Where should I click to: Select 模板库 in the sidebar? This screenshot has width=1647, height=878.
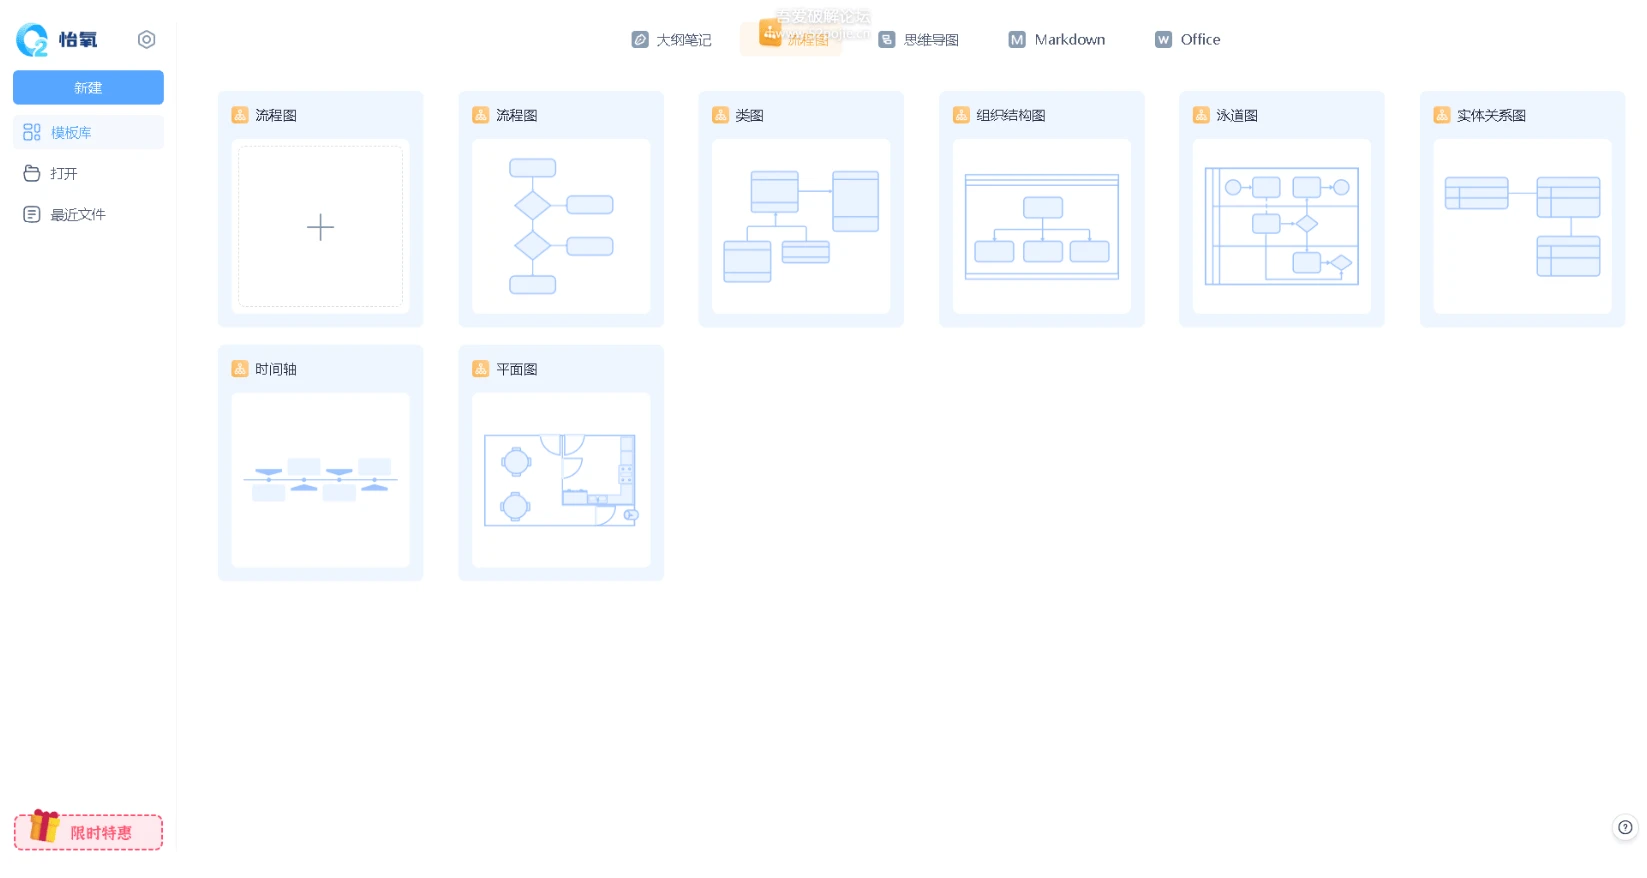[x=88, y=132]
